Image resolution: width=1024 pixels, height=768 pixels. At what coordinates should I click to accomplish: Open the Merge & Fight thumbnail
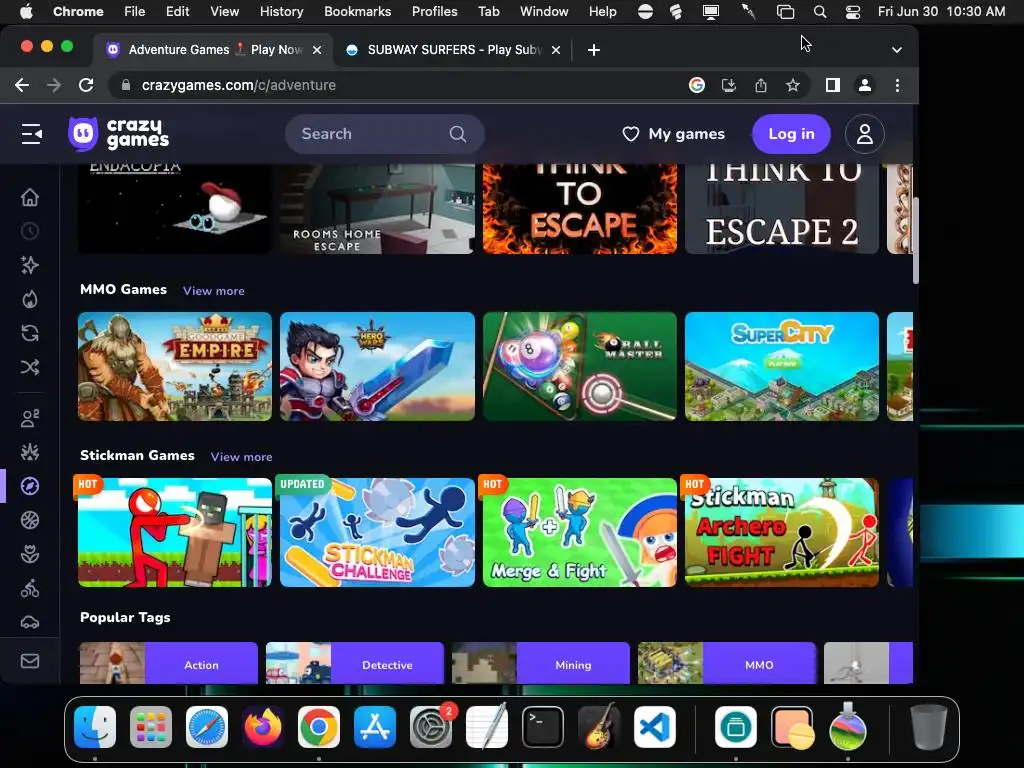tap(580, 532)
